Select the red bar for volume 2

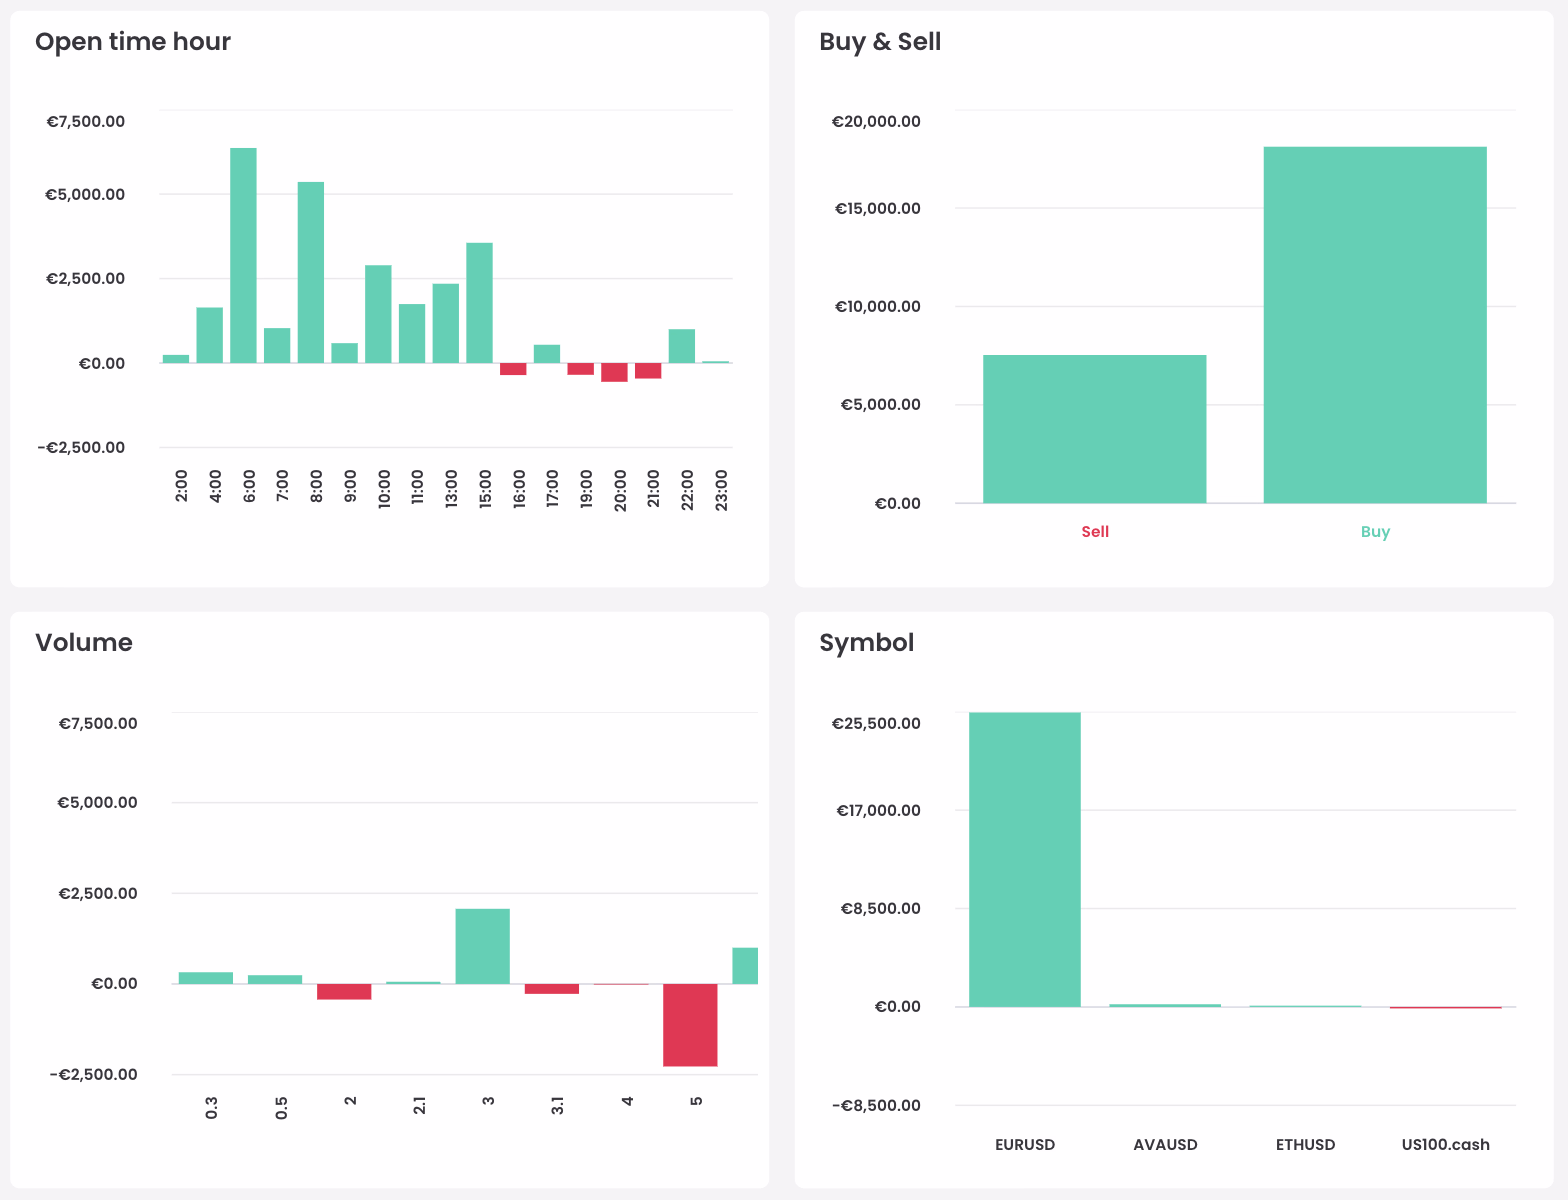[344, 992]
